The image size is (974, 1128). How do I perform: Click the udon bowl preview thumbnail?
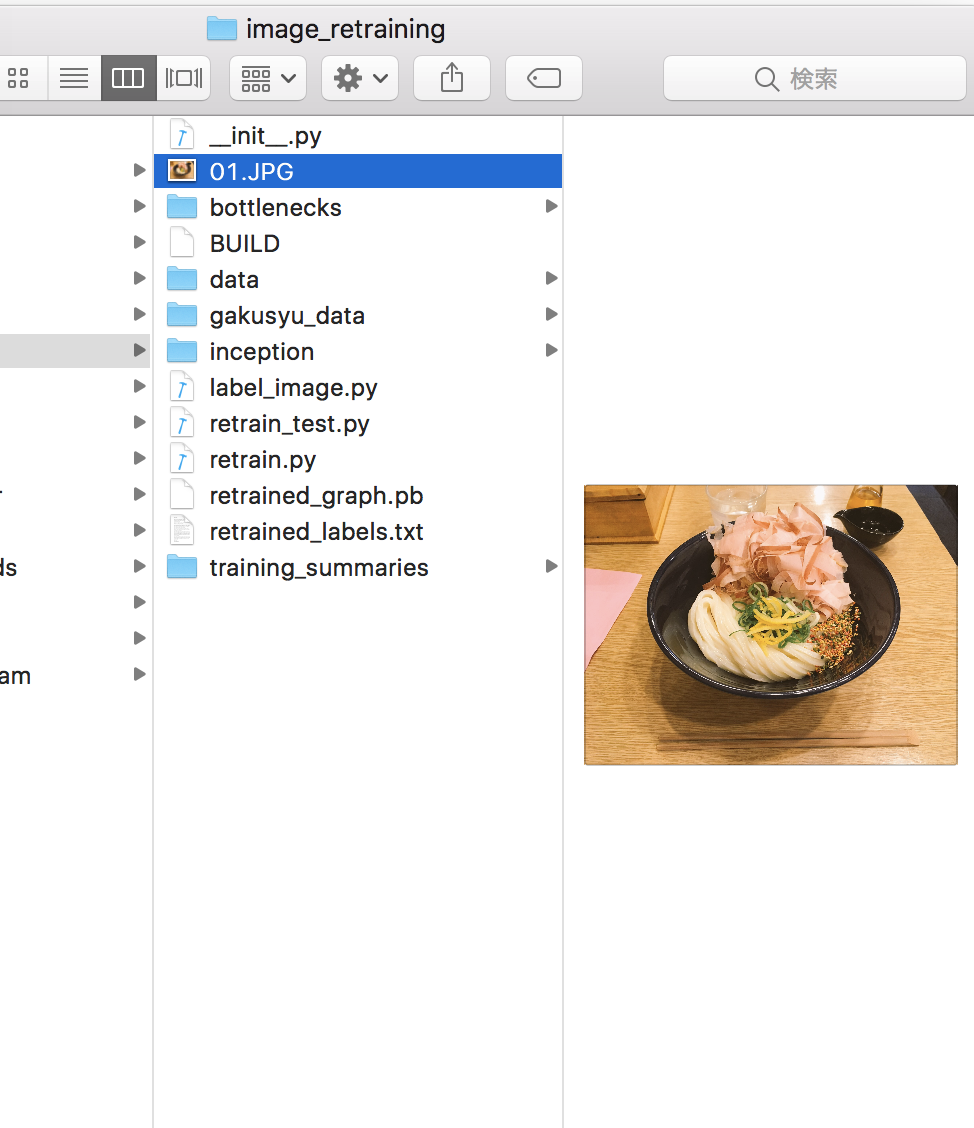[x=770, y=624]
